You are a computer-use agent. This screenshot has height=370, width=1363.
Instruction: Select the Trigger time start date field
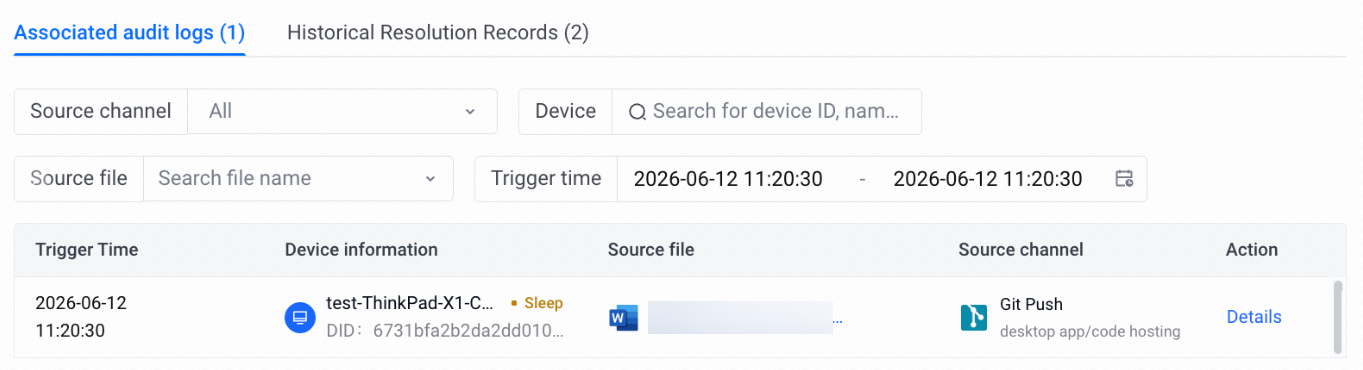pyautogui.click(x=728, y=179)
